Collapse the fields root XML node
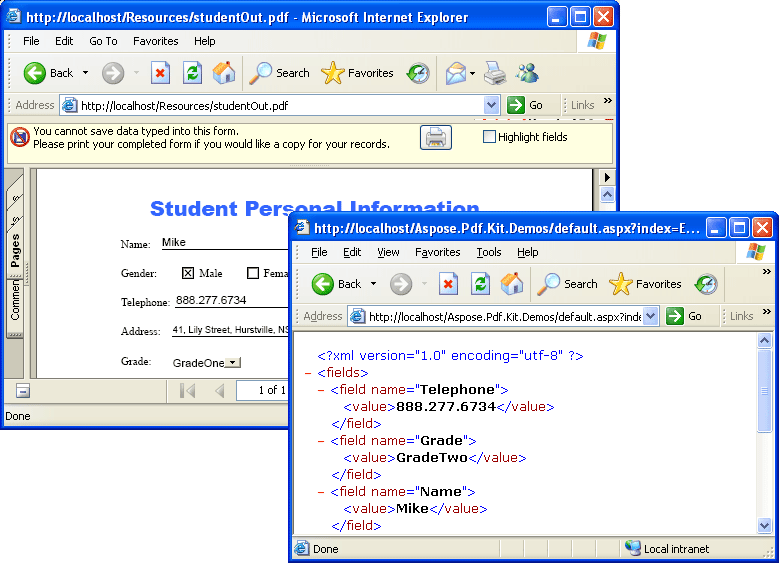This screenshot has width=780, height=564. click(308, 373)
